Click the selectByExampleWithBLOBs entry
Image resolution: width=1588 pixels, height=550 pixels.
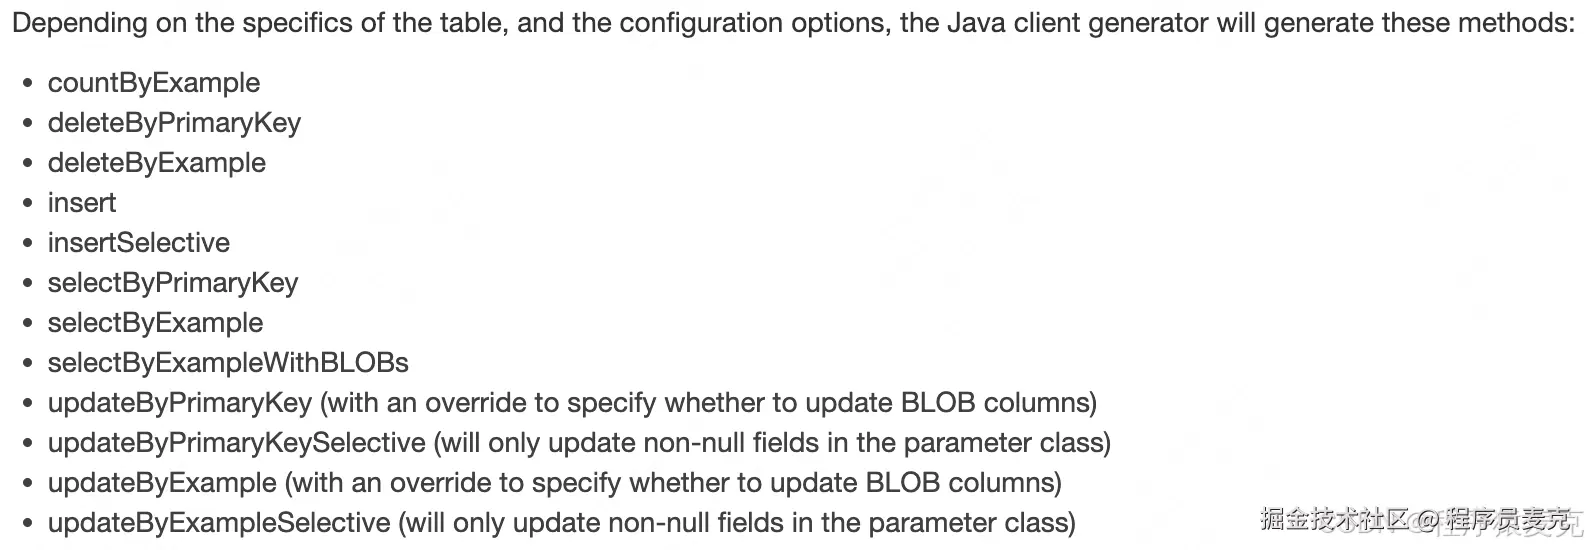228,363
